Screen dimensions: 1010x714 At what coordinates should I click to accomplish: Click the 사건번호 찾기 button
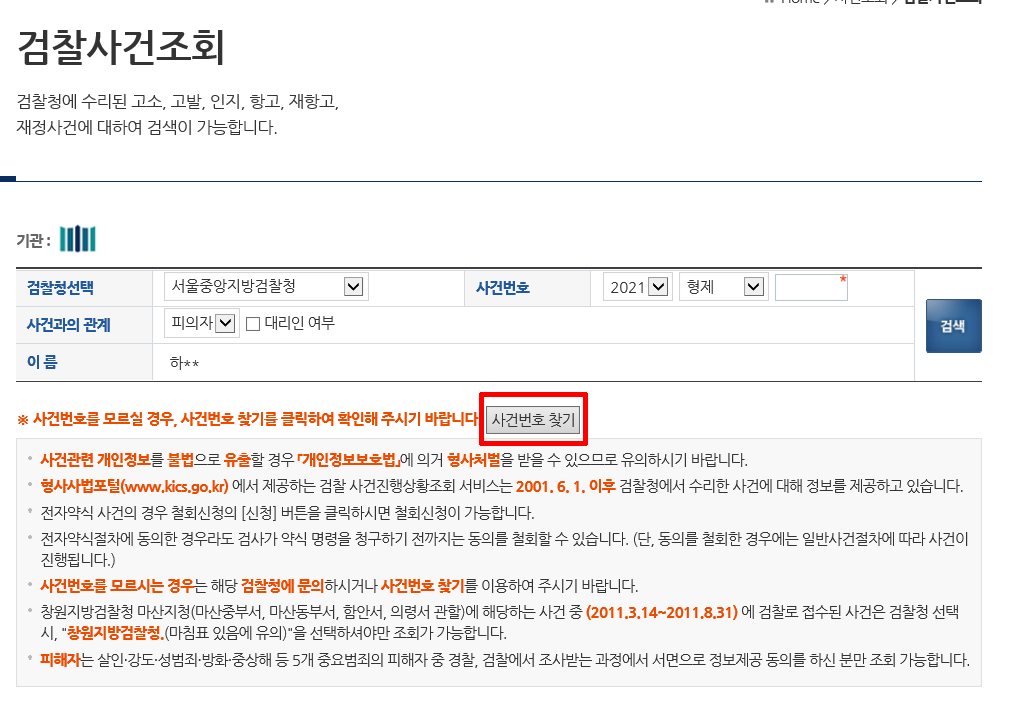tap(533, 419)
